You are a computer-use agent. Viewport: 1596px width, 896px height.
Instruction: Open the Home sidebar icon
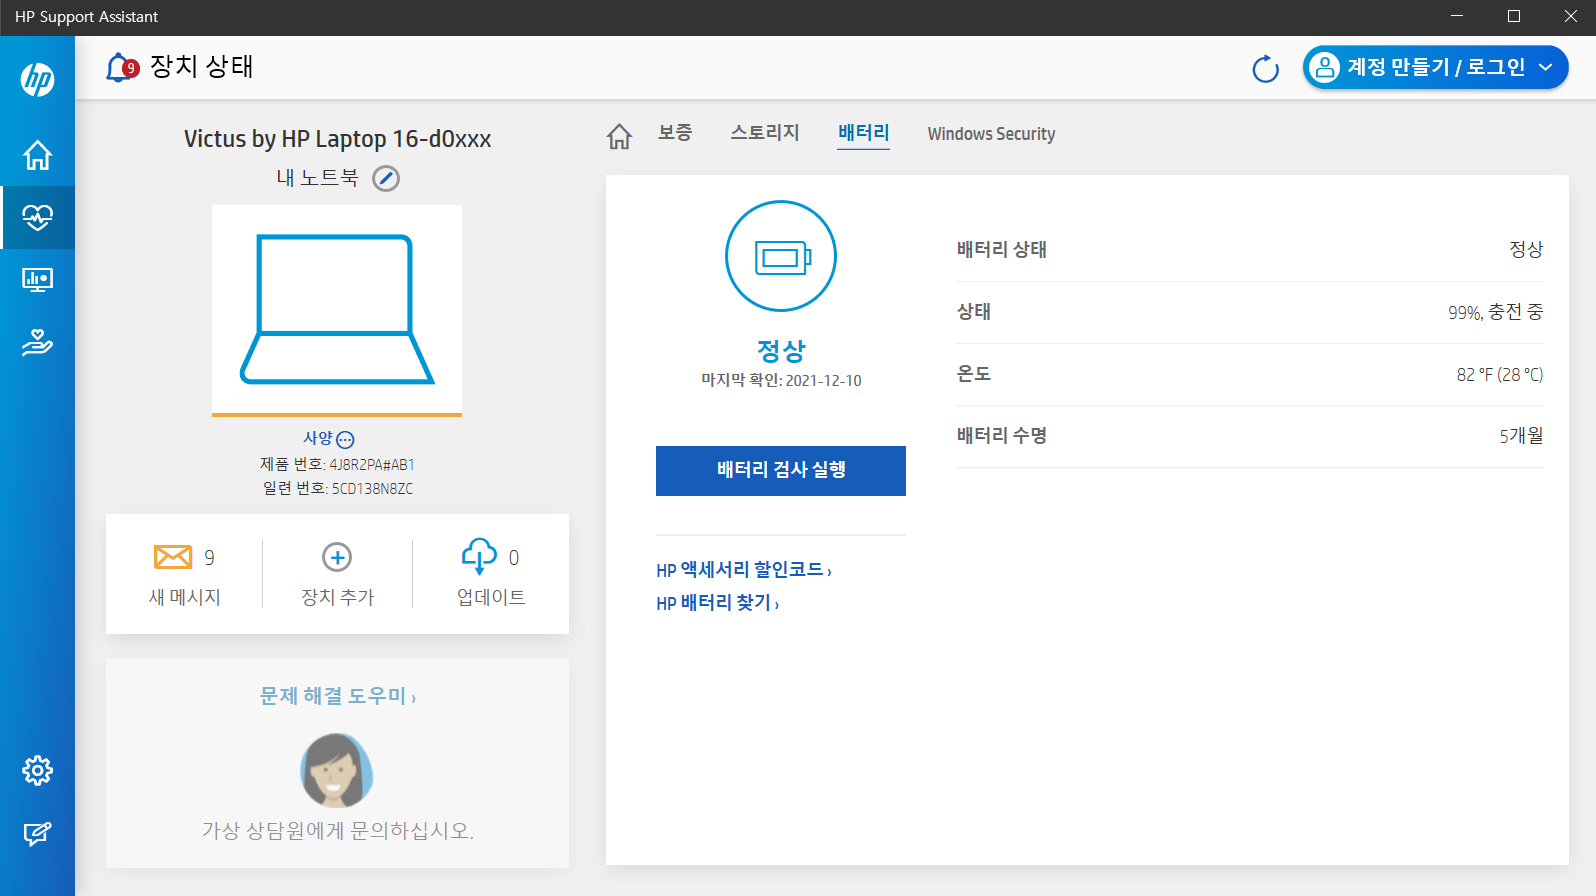(x=37, y=155)
